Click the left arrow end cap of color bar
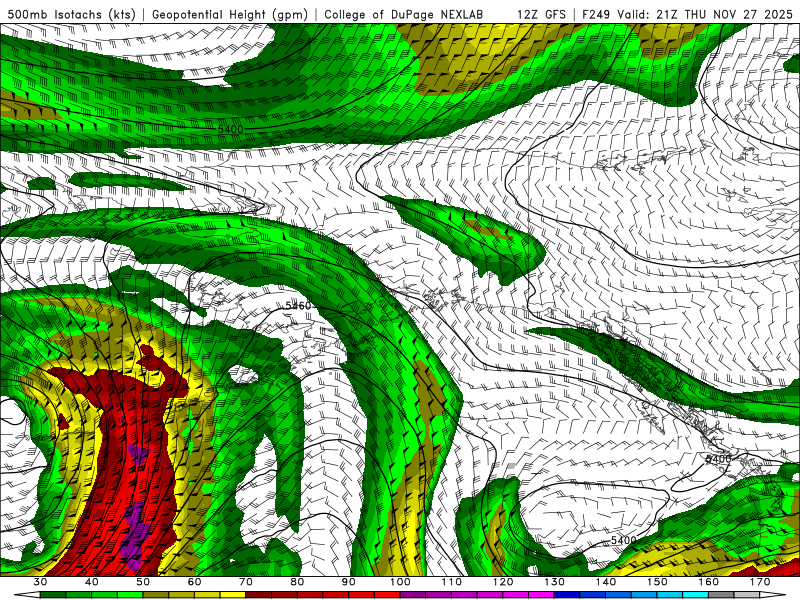 [27, 595]
